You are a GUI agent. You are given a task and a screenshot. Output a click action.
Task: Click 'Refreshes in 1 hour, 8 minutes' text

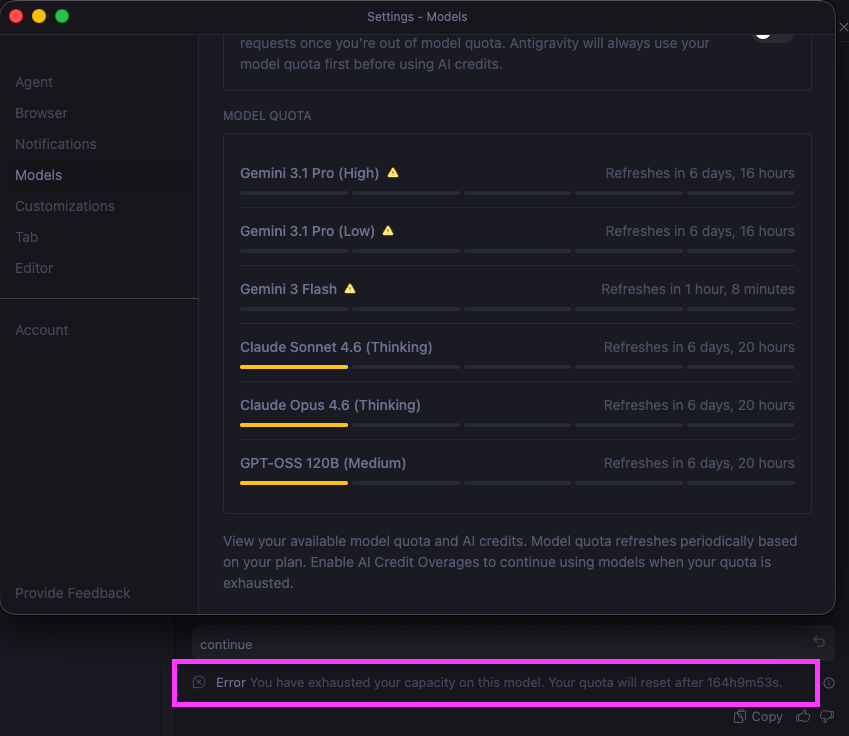click(x=697, y=289)
